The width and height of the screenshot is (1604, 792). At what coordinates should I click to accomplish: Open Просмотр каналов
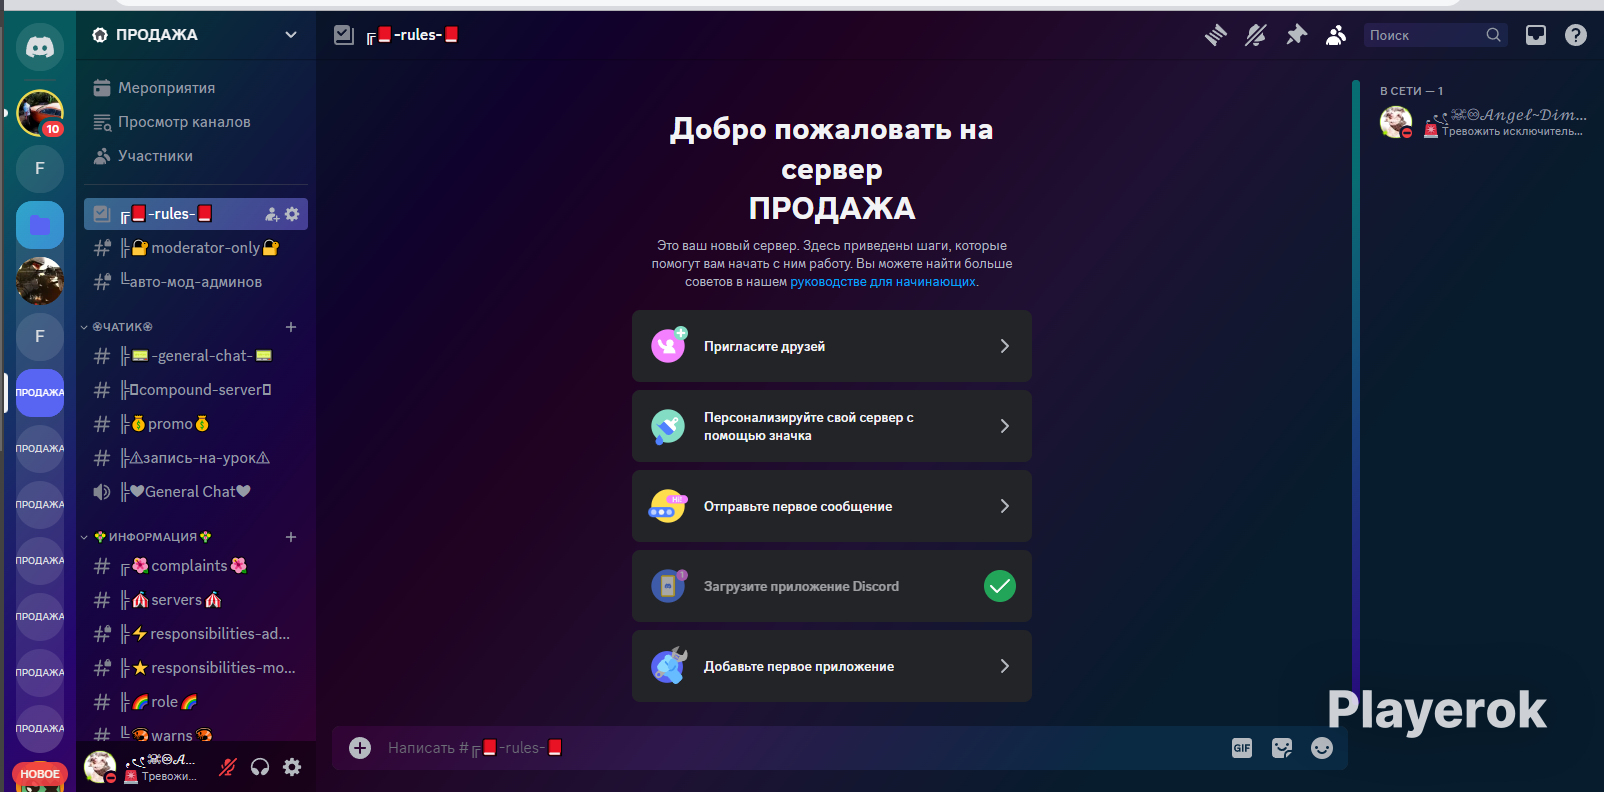click(196, 122)
